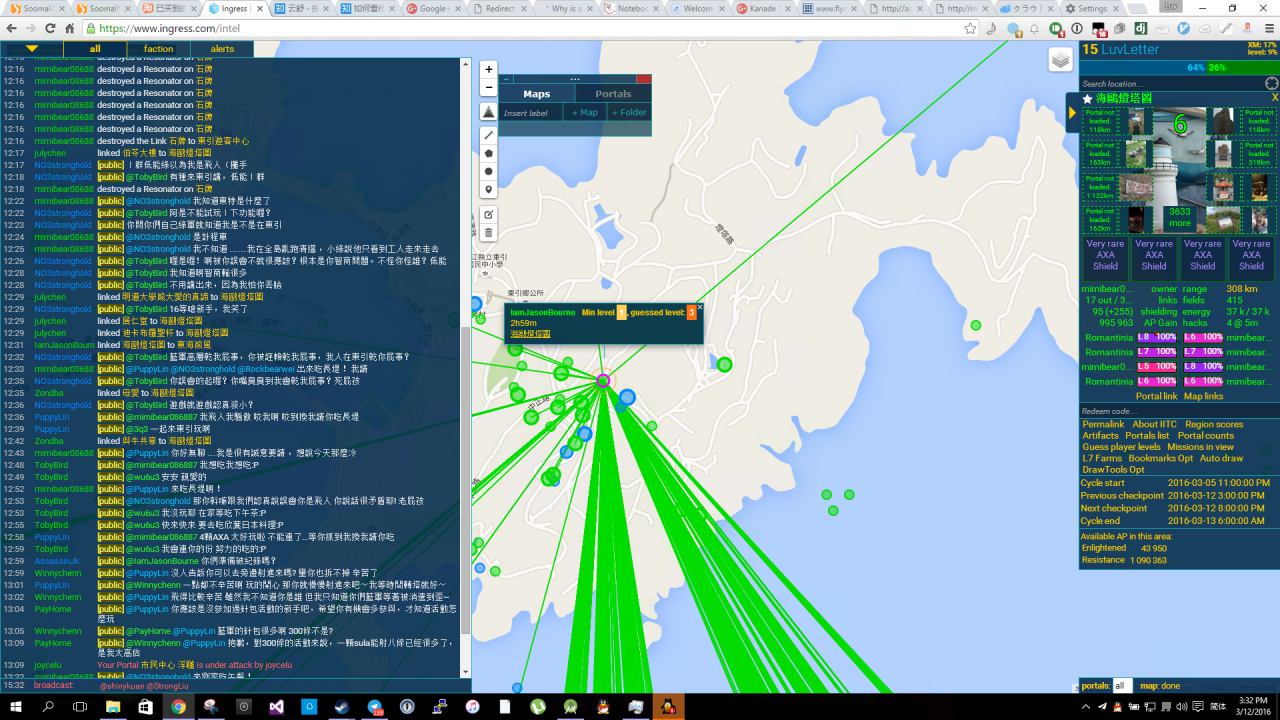Viewport: 1280px width, 720px height.
Task: Open the Portals bookmarks tab
Action: click(613, 94)
